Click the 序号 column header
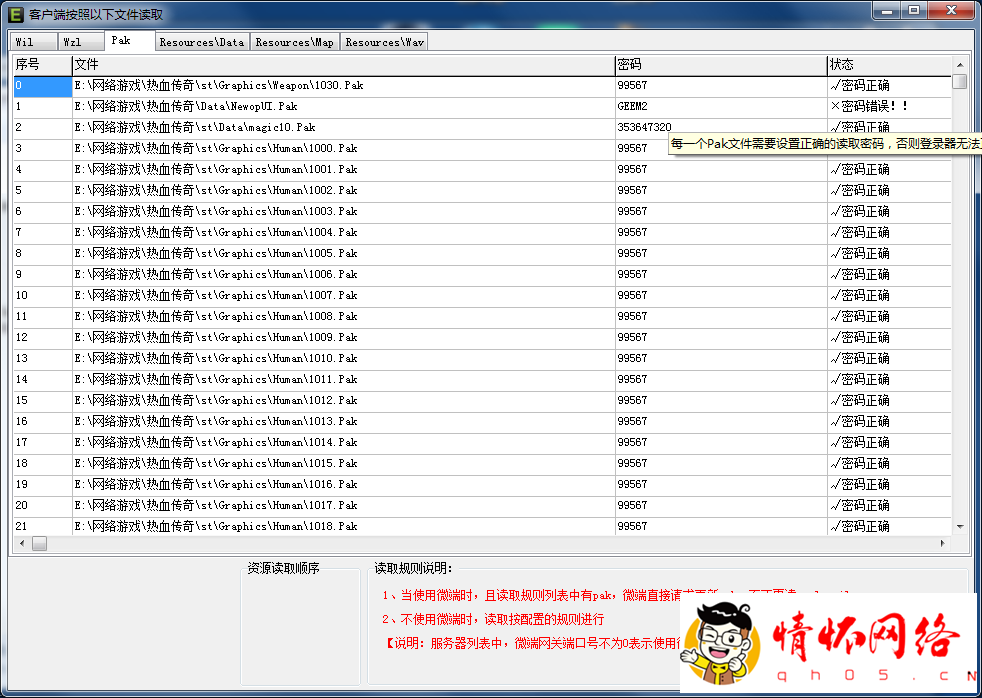The image size is (982, 698). click(x=43, y=64)
